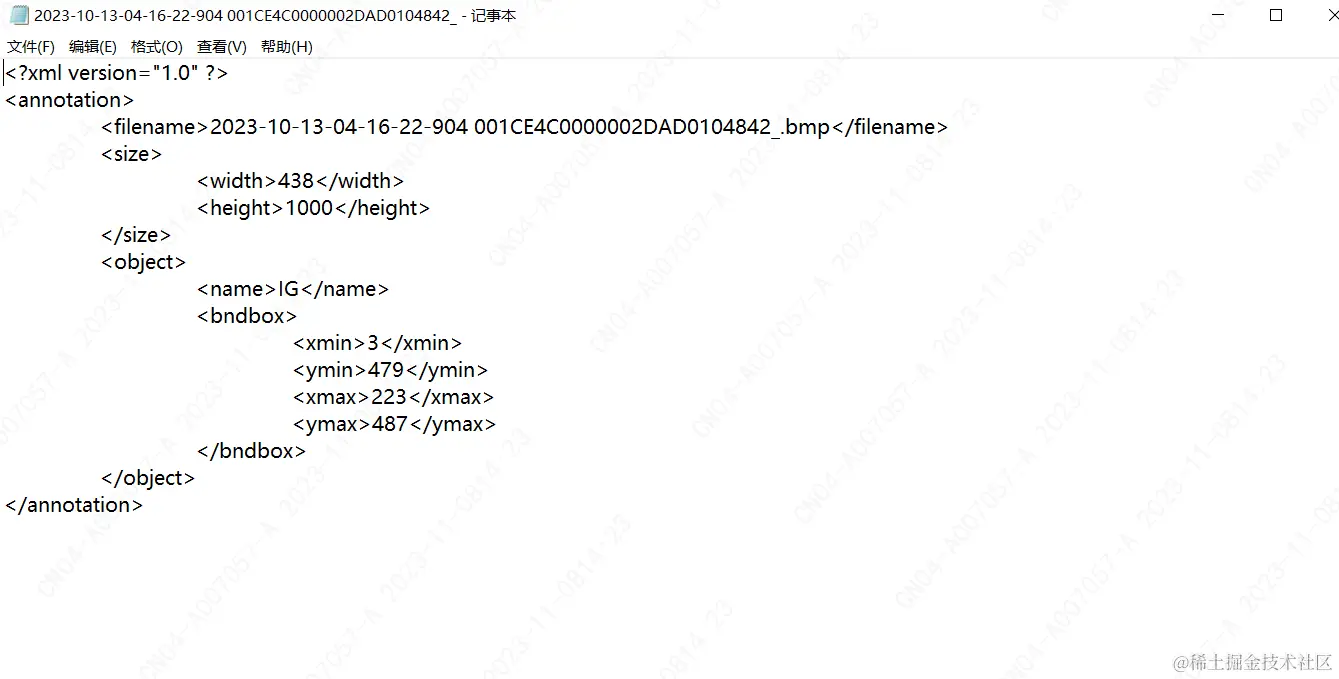Viewport: 1339px width, 679px height.
Task: Place cursor in the filename tag line
Action: [x=525, y=127]
